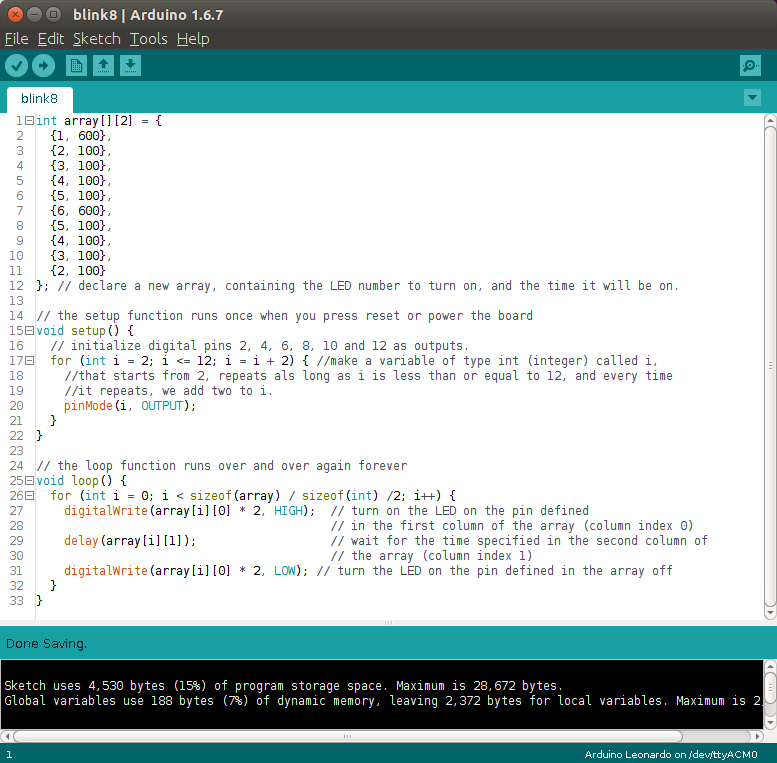Click the console vertical scrollbar down arrow

(770, 724)
